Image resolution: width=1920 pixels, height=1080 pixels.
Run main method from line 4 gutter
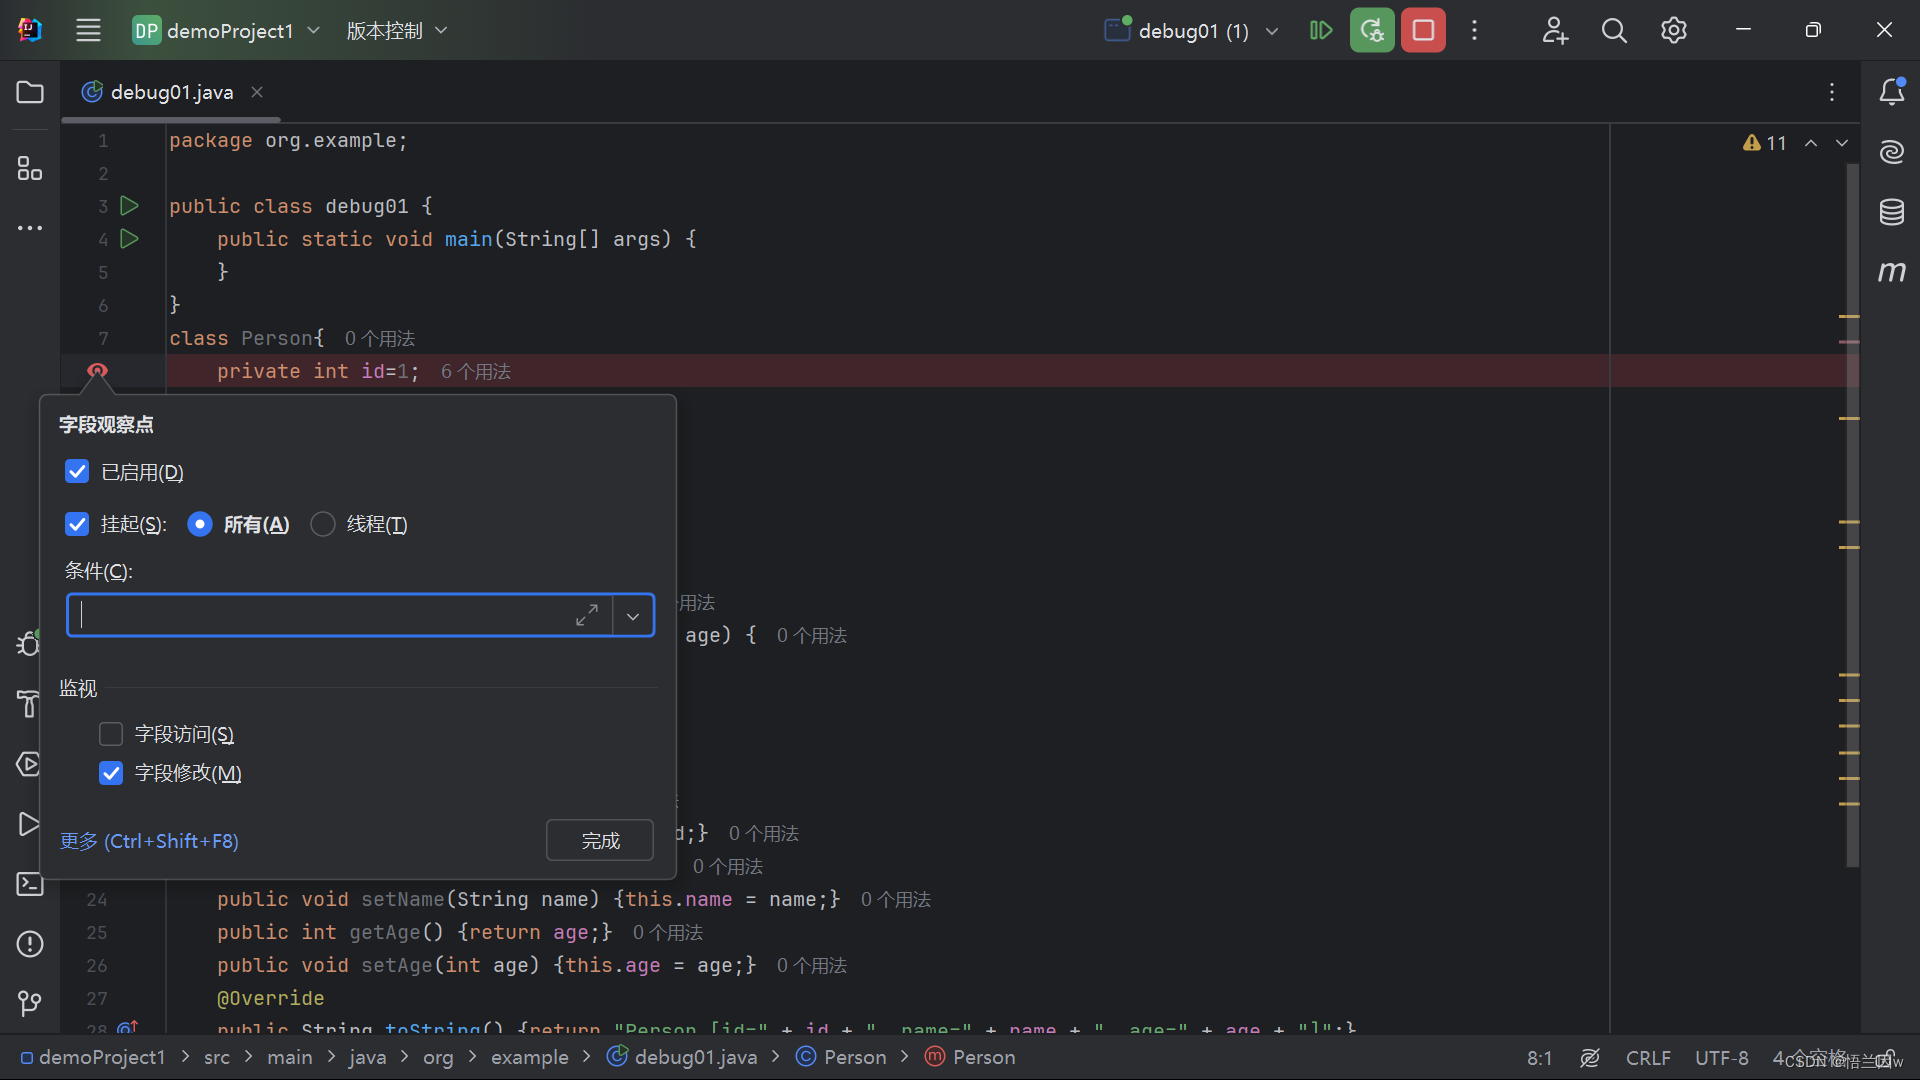click(129, 239)
